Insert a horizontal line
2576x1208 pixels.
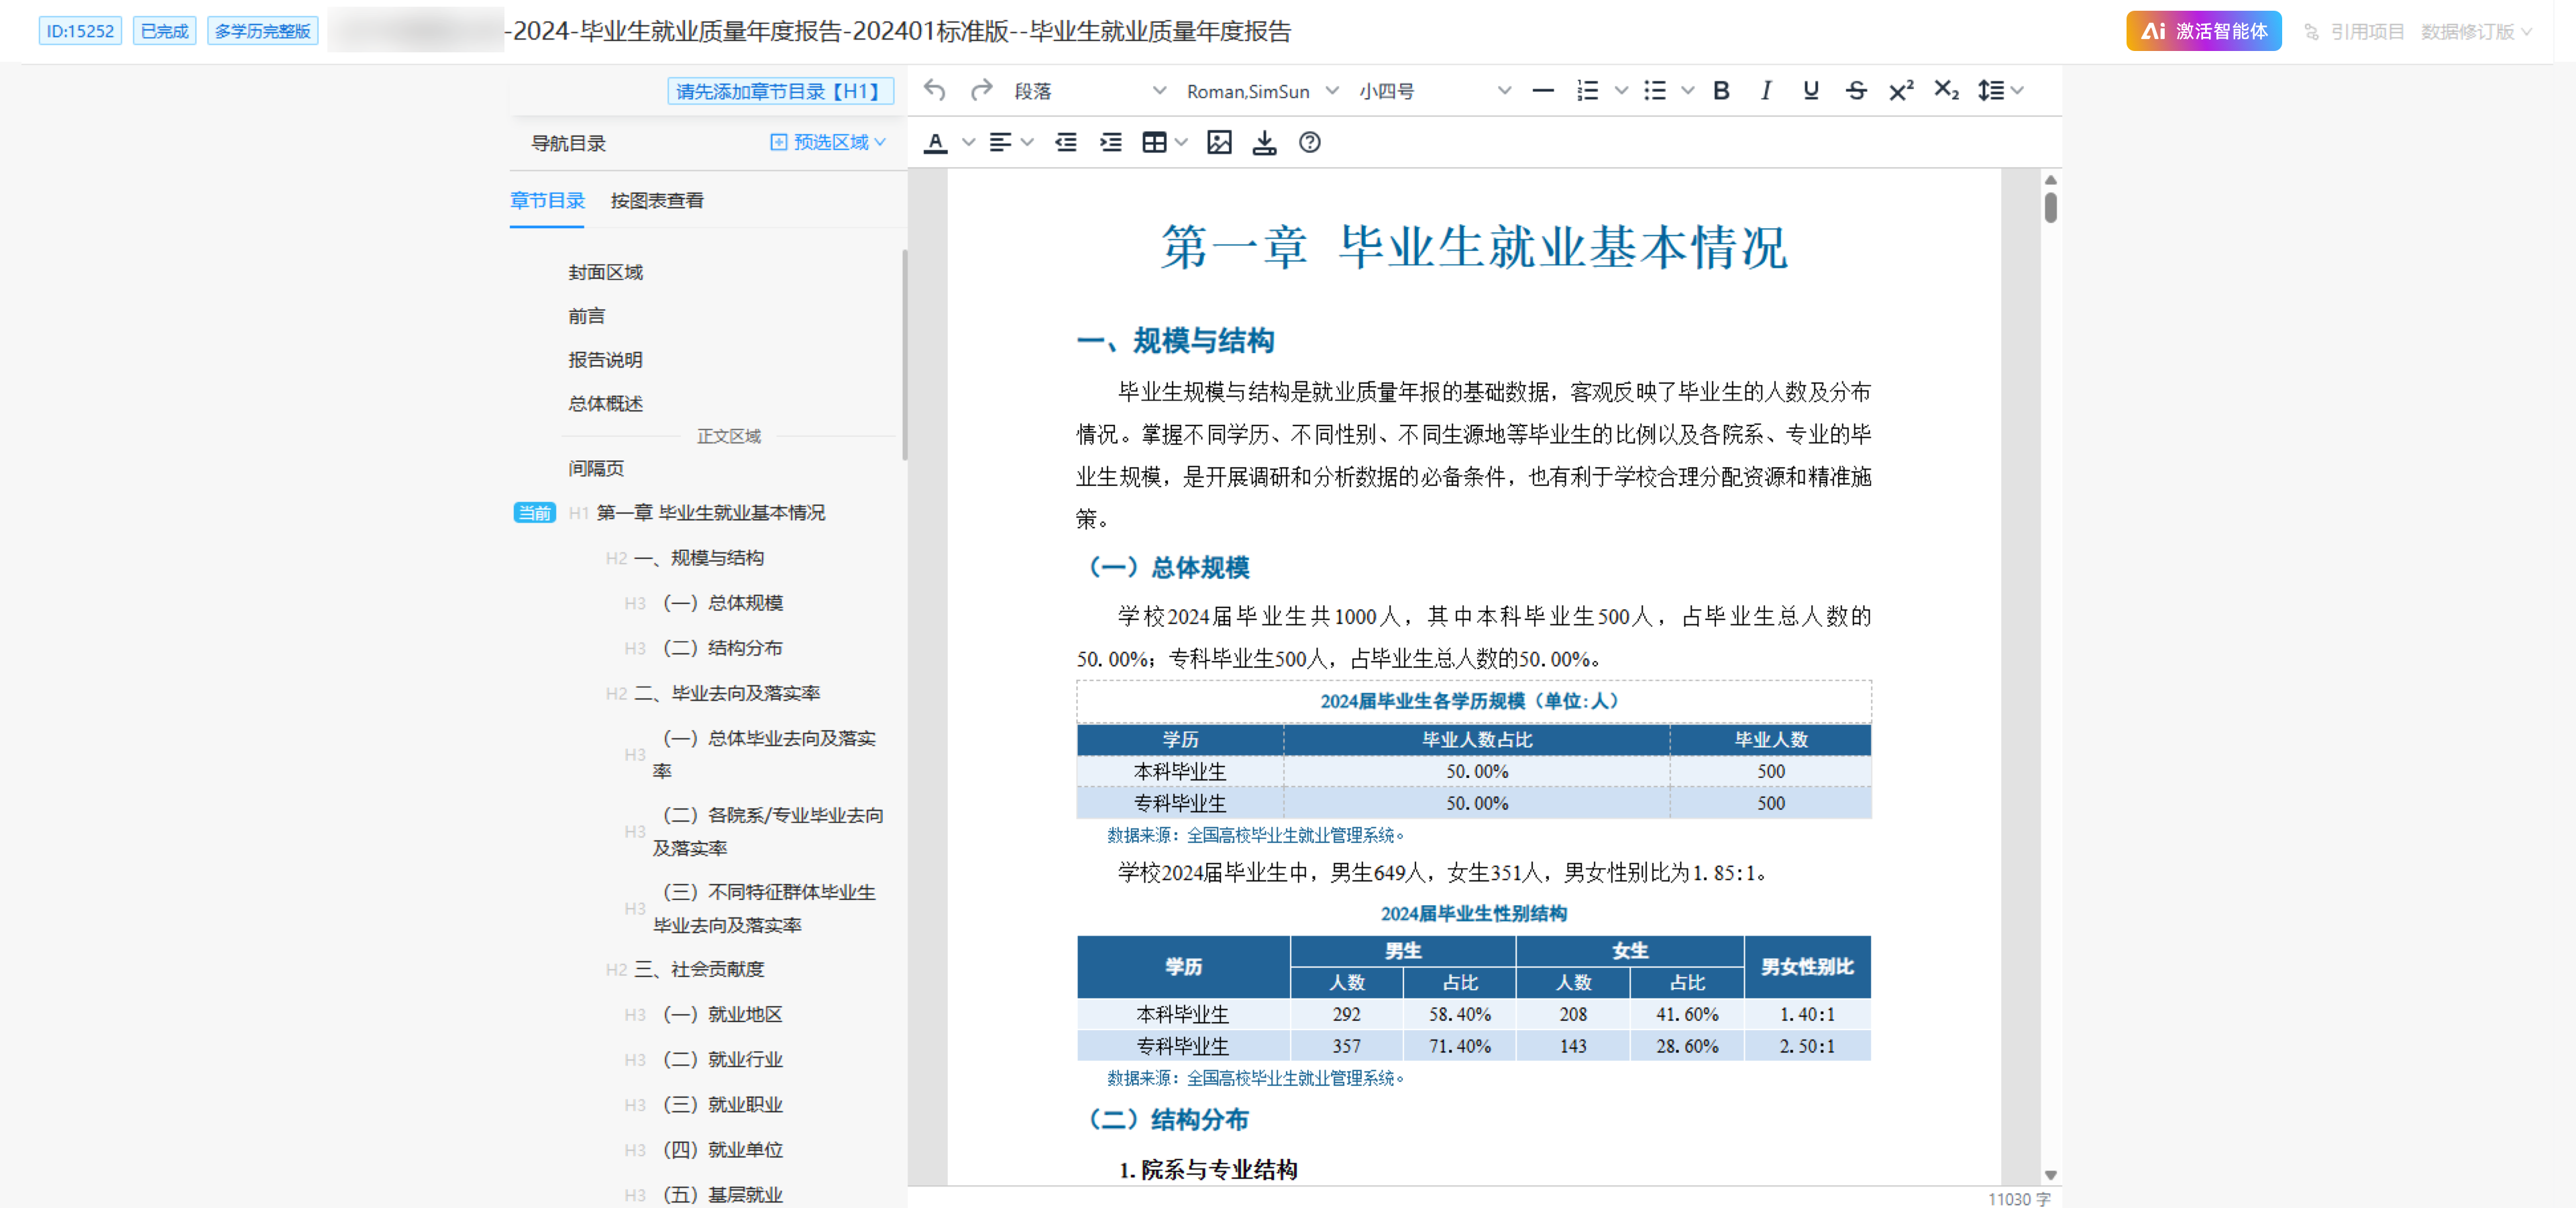1542,91
